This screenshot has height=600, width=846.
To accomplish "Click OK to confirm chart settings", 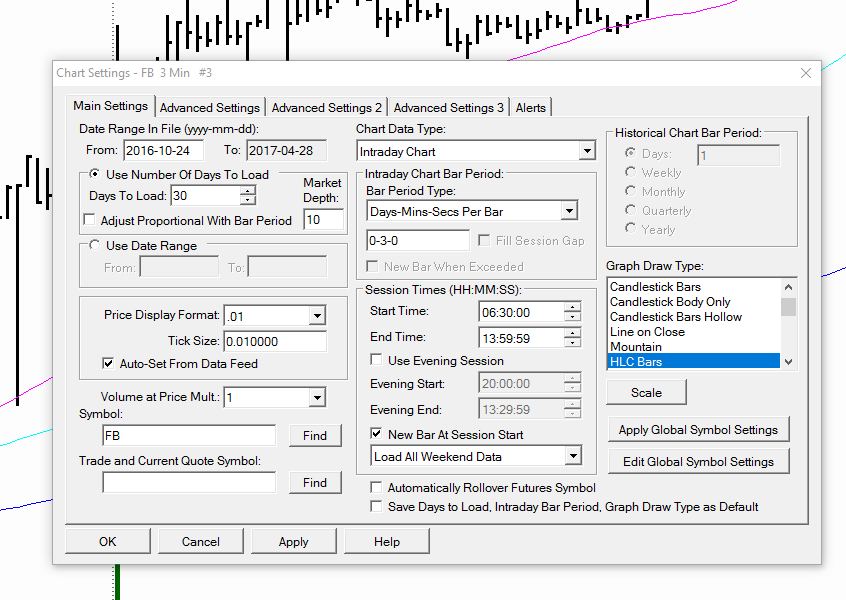I will [107, 541].
